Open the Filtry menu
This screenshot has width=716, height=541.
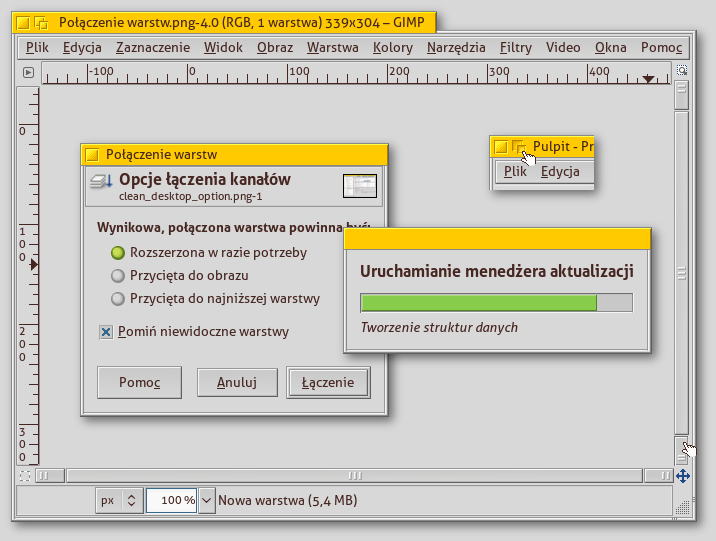pos(516,47)
